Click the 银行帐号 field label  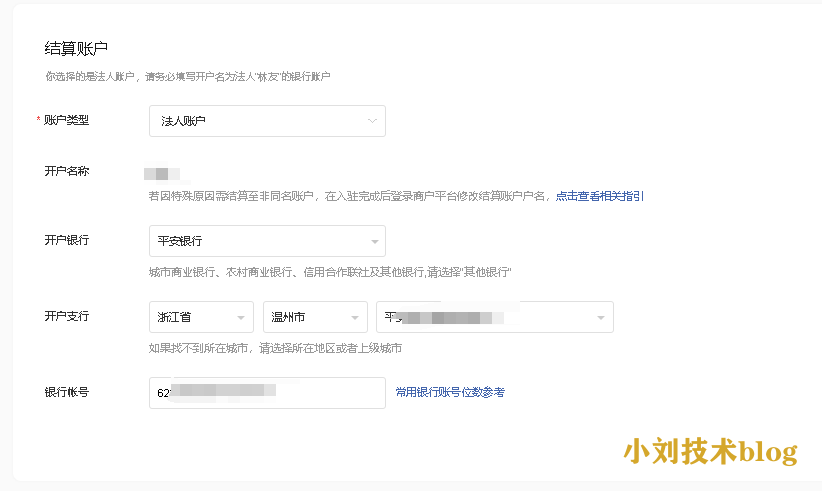click(x=67, y=392)
